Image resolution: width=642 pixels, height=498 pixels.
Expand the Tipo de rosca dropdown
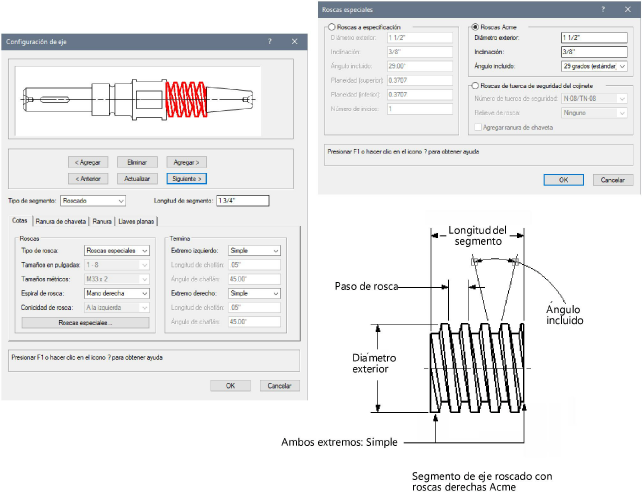pos(116,251)
